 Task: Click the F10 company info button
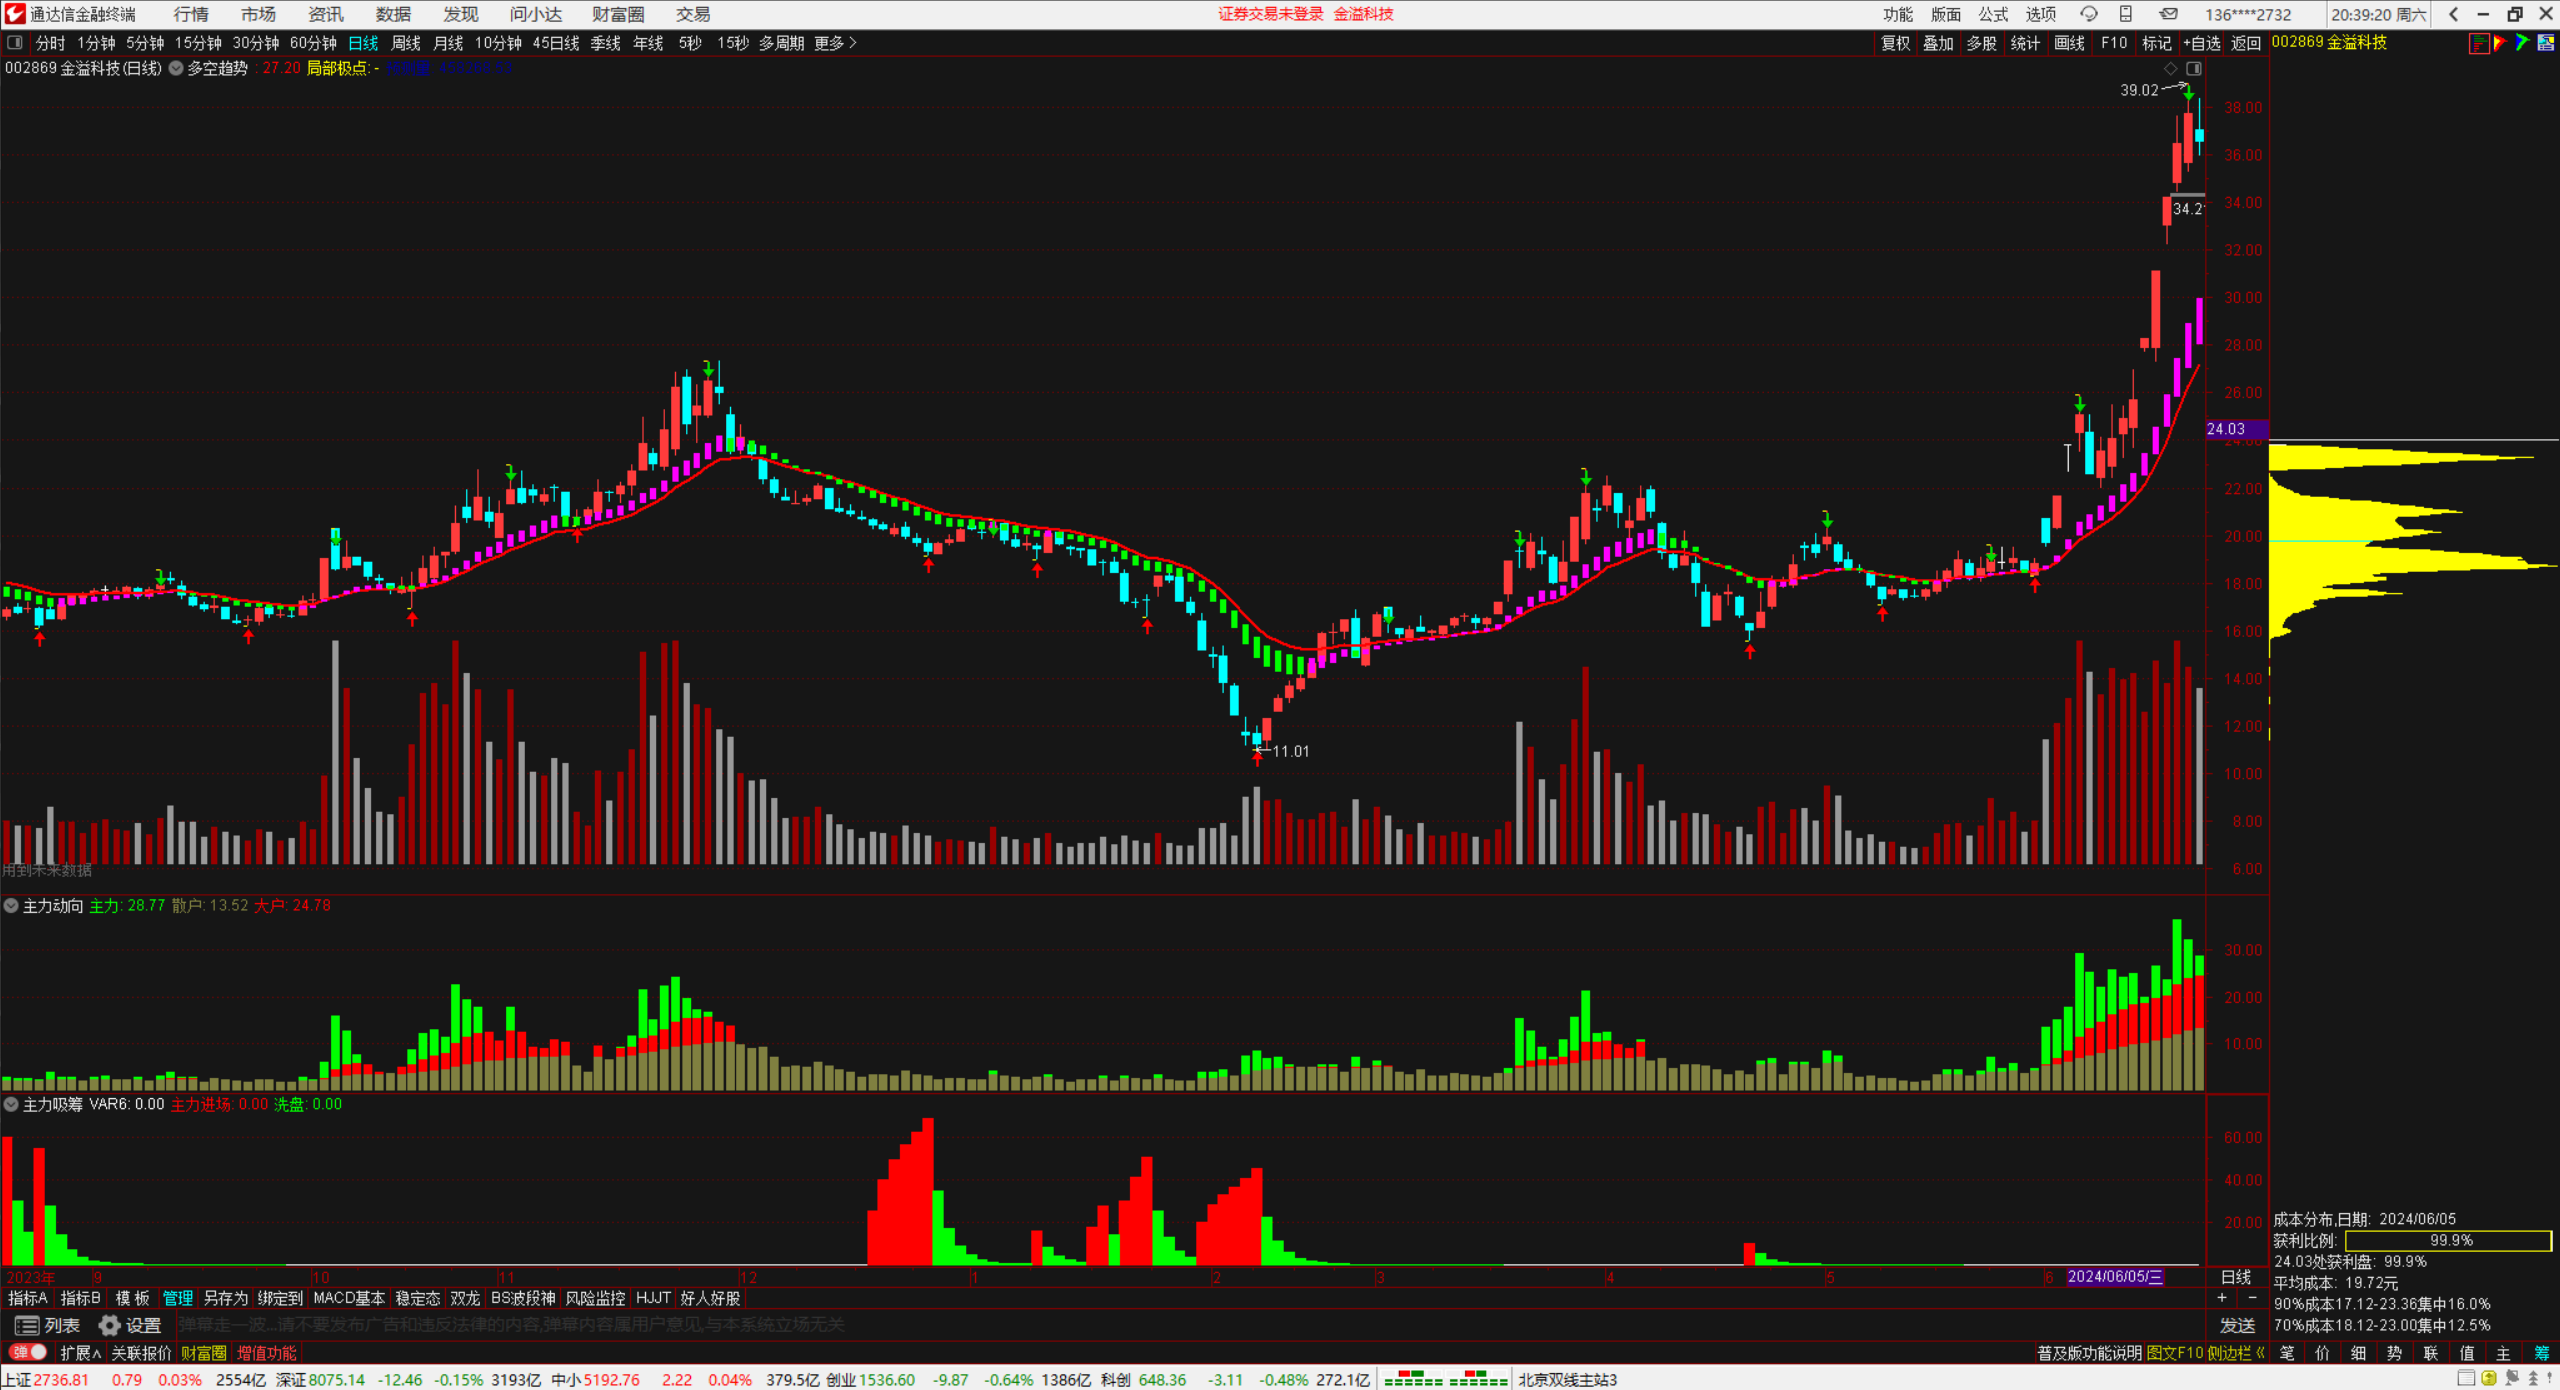[x=2114, y=43]
